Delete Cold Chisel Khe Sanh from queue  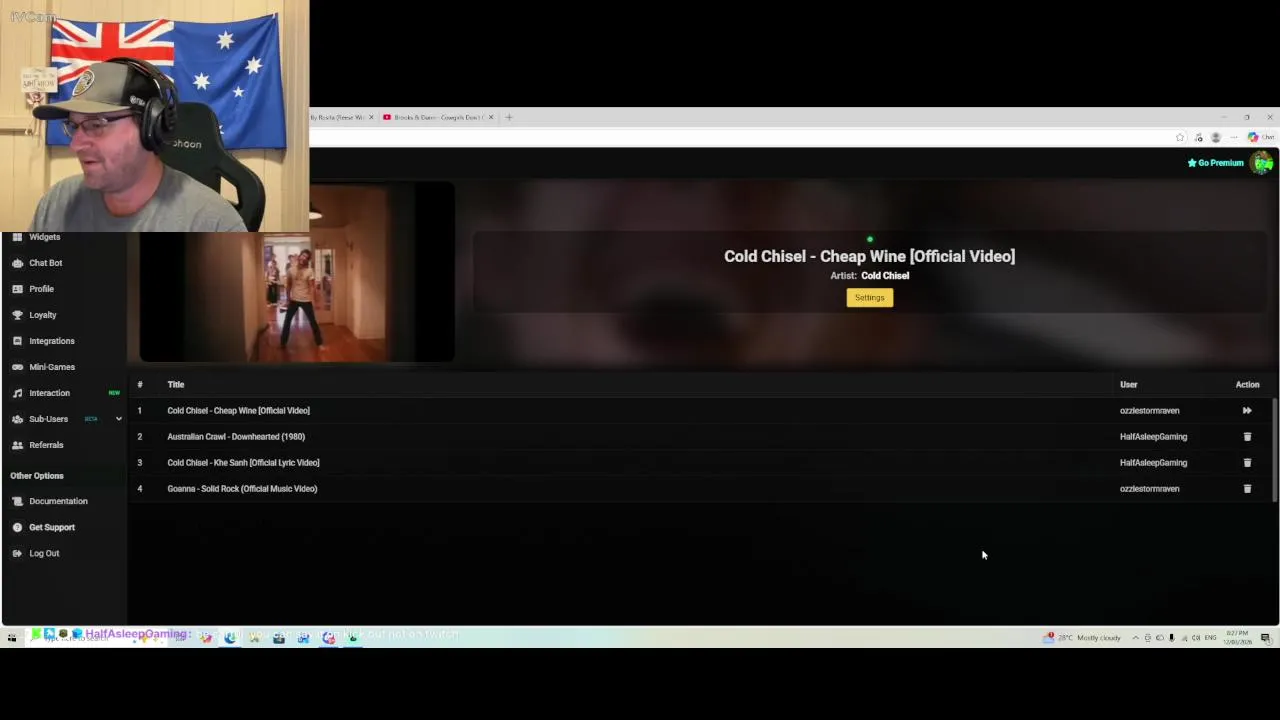(x=1247, y=463)
